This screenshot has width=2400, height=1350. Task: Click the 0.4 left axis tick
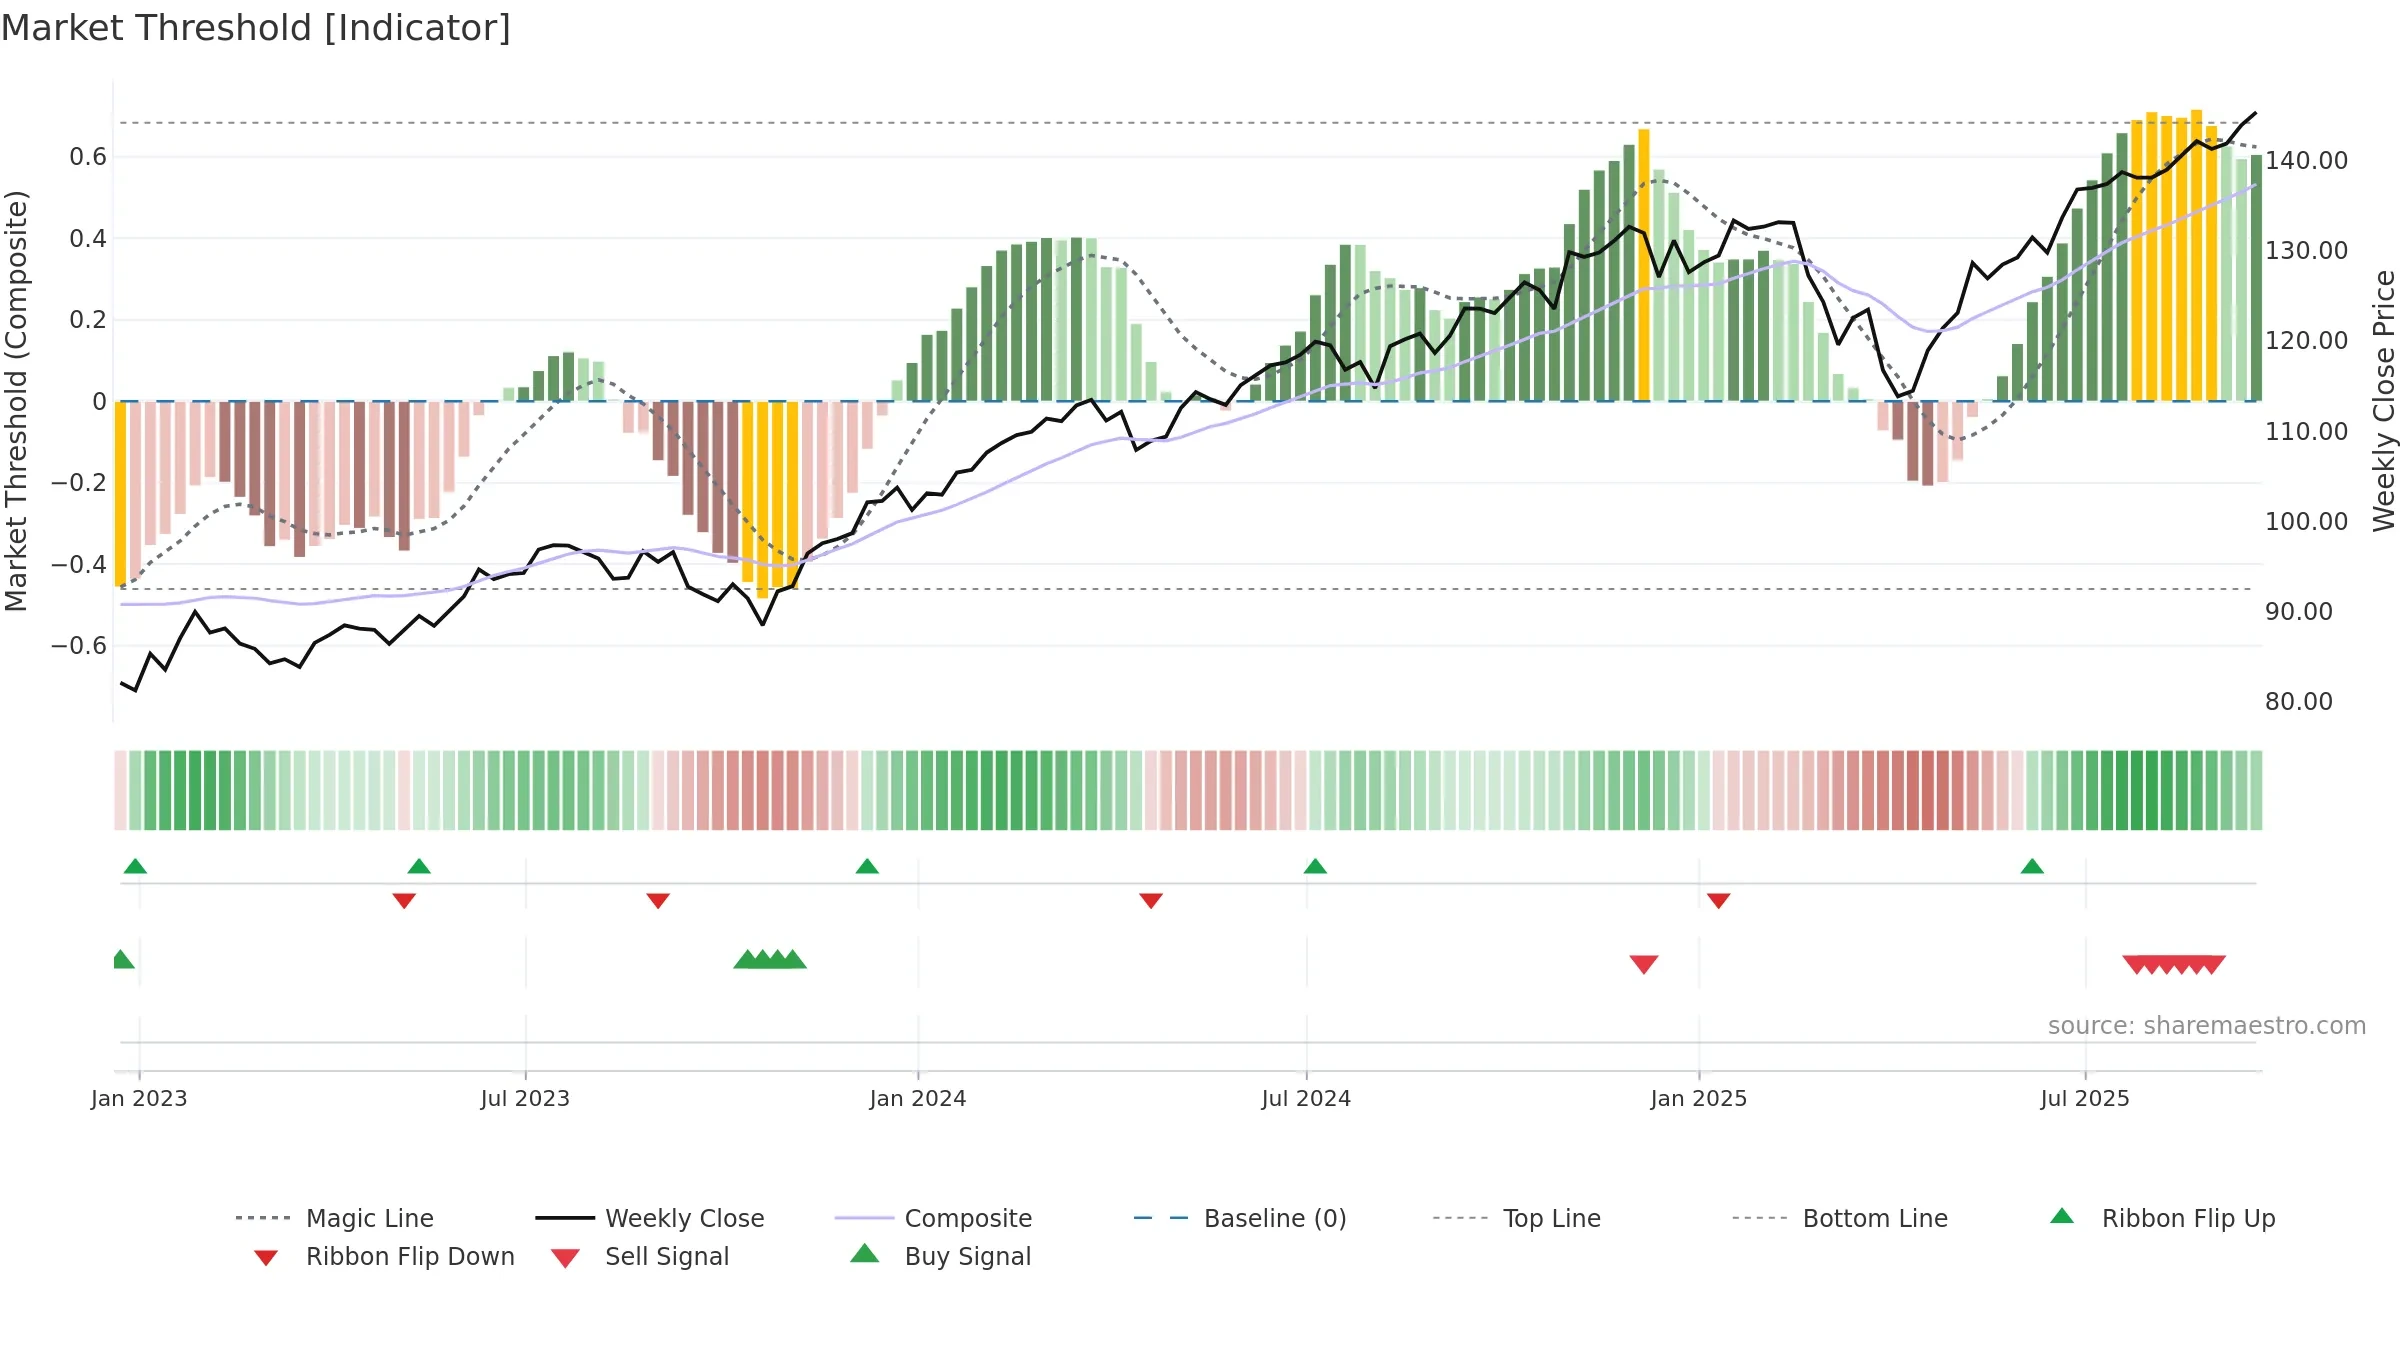[88, 238]
